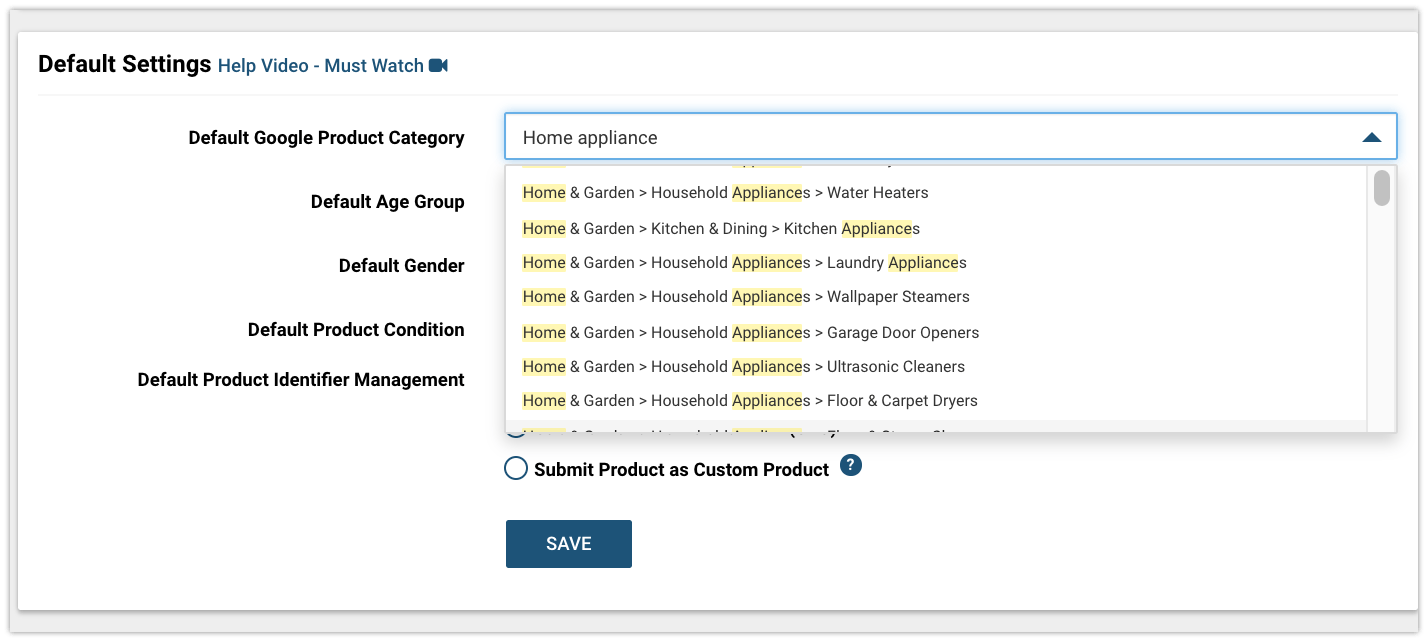Click the question mark help icon
The width and height of the screenshot is (1428, 642).
851,465
